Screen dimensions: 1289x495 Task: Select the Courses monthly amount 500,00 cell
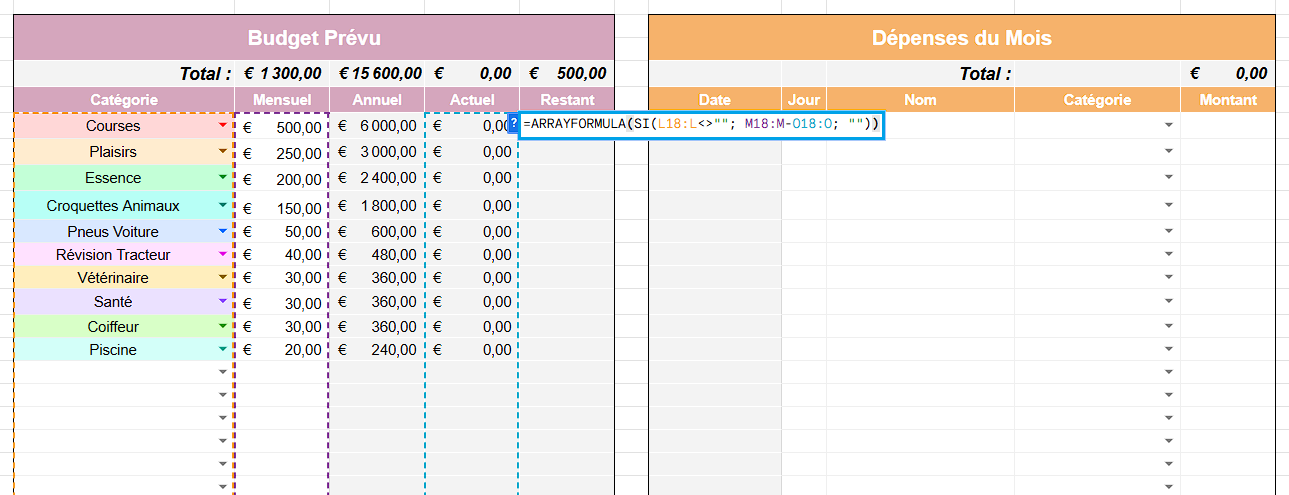tap(282, 126)
